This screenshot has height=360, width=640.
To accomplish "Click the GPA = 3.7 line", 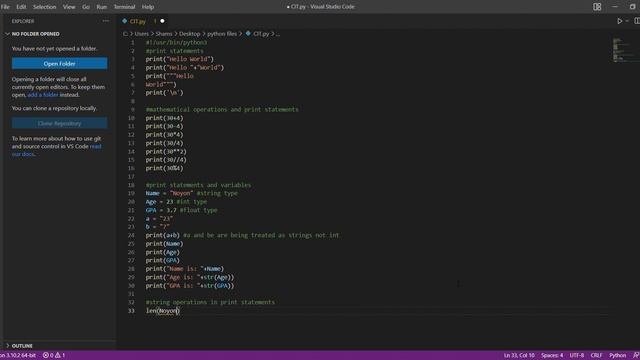I will pyautogui.click(x=181, y=210).
